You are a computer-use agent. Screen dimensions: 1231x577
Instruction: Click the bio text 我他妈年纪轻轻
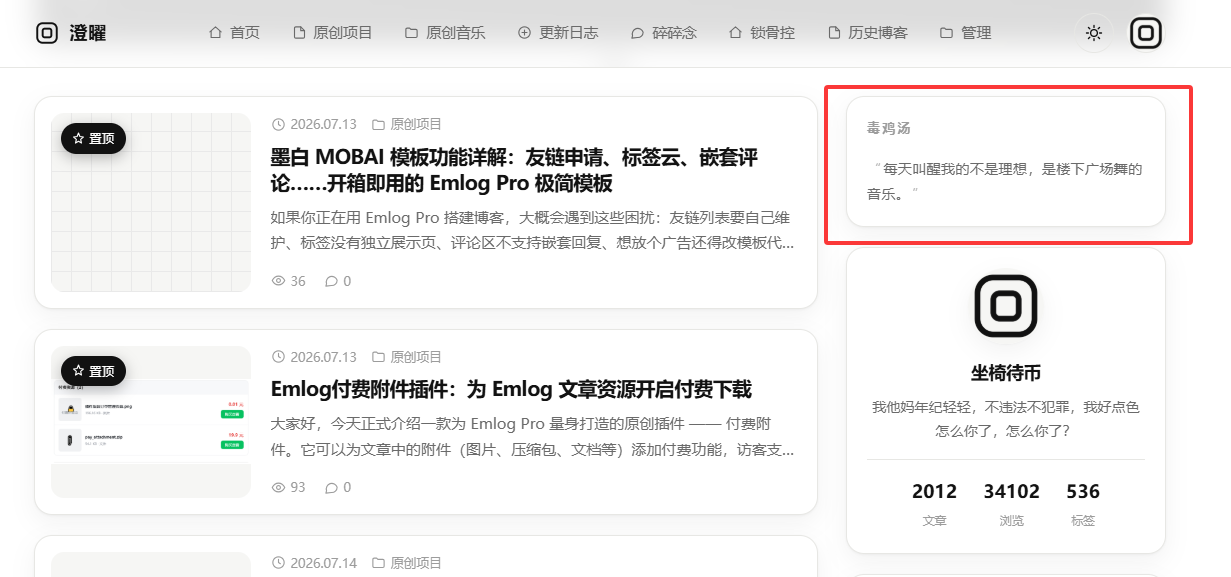pos(1006,419)
